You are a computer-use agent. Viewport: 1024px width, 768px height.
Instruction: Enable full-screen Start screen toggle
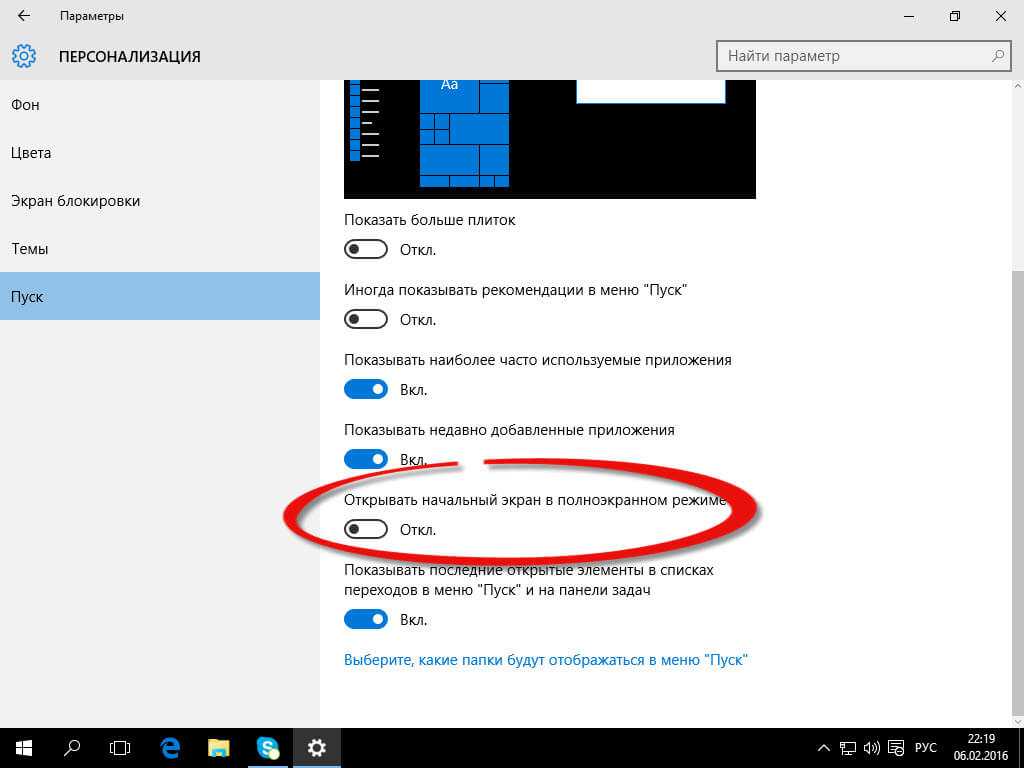click(x=365, y=529)
